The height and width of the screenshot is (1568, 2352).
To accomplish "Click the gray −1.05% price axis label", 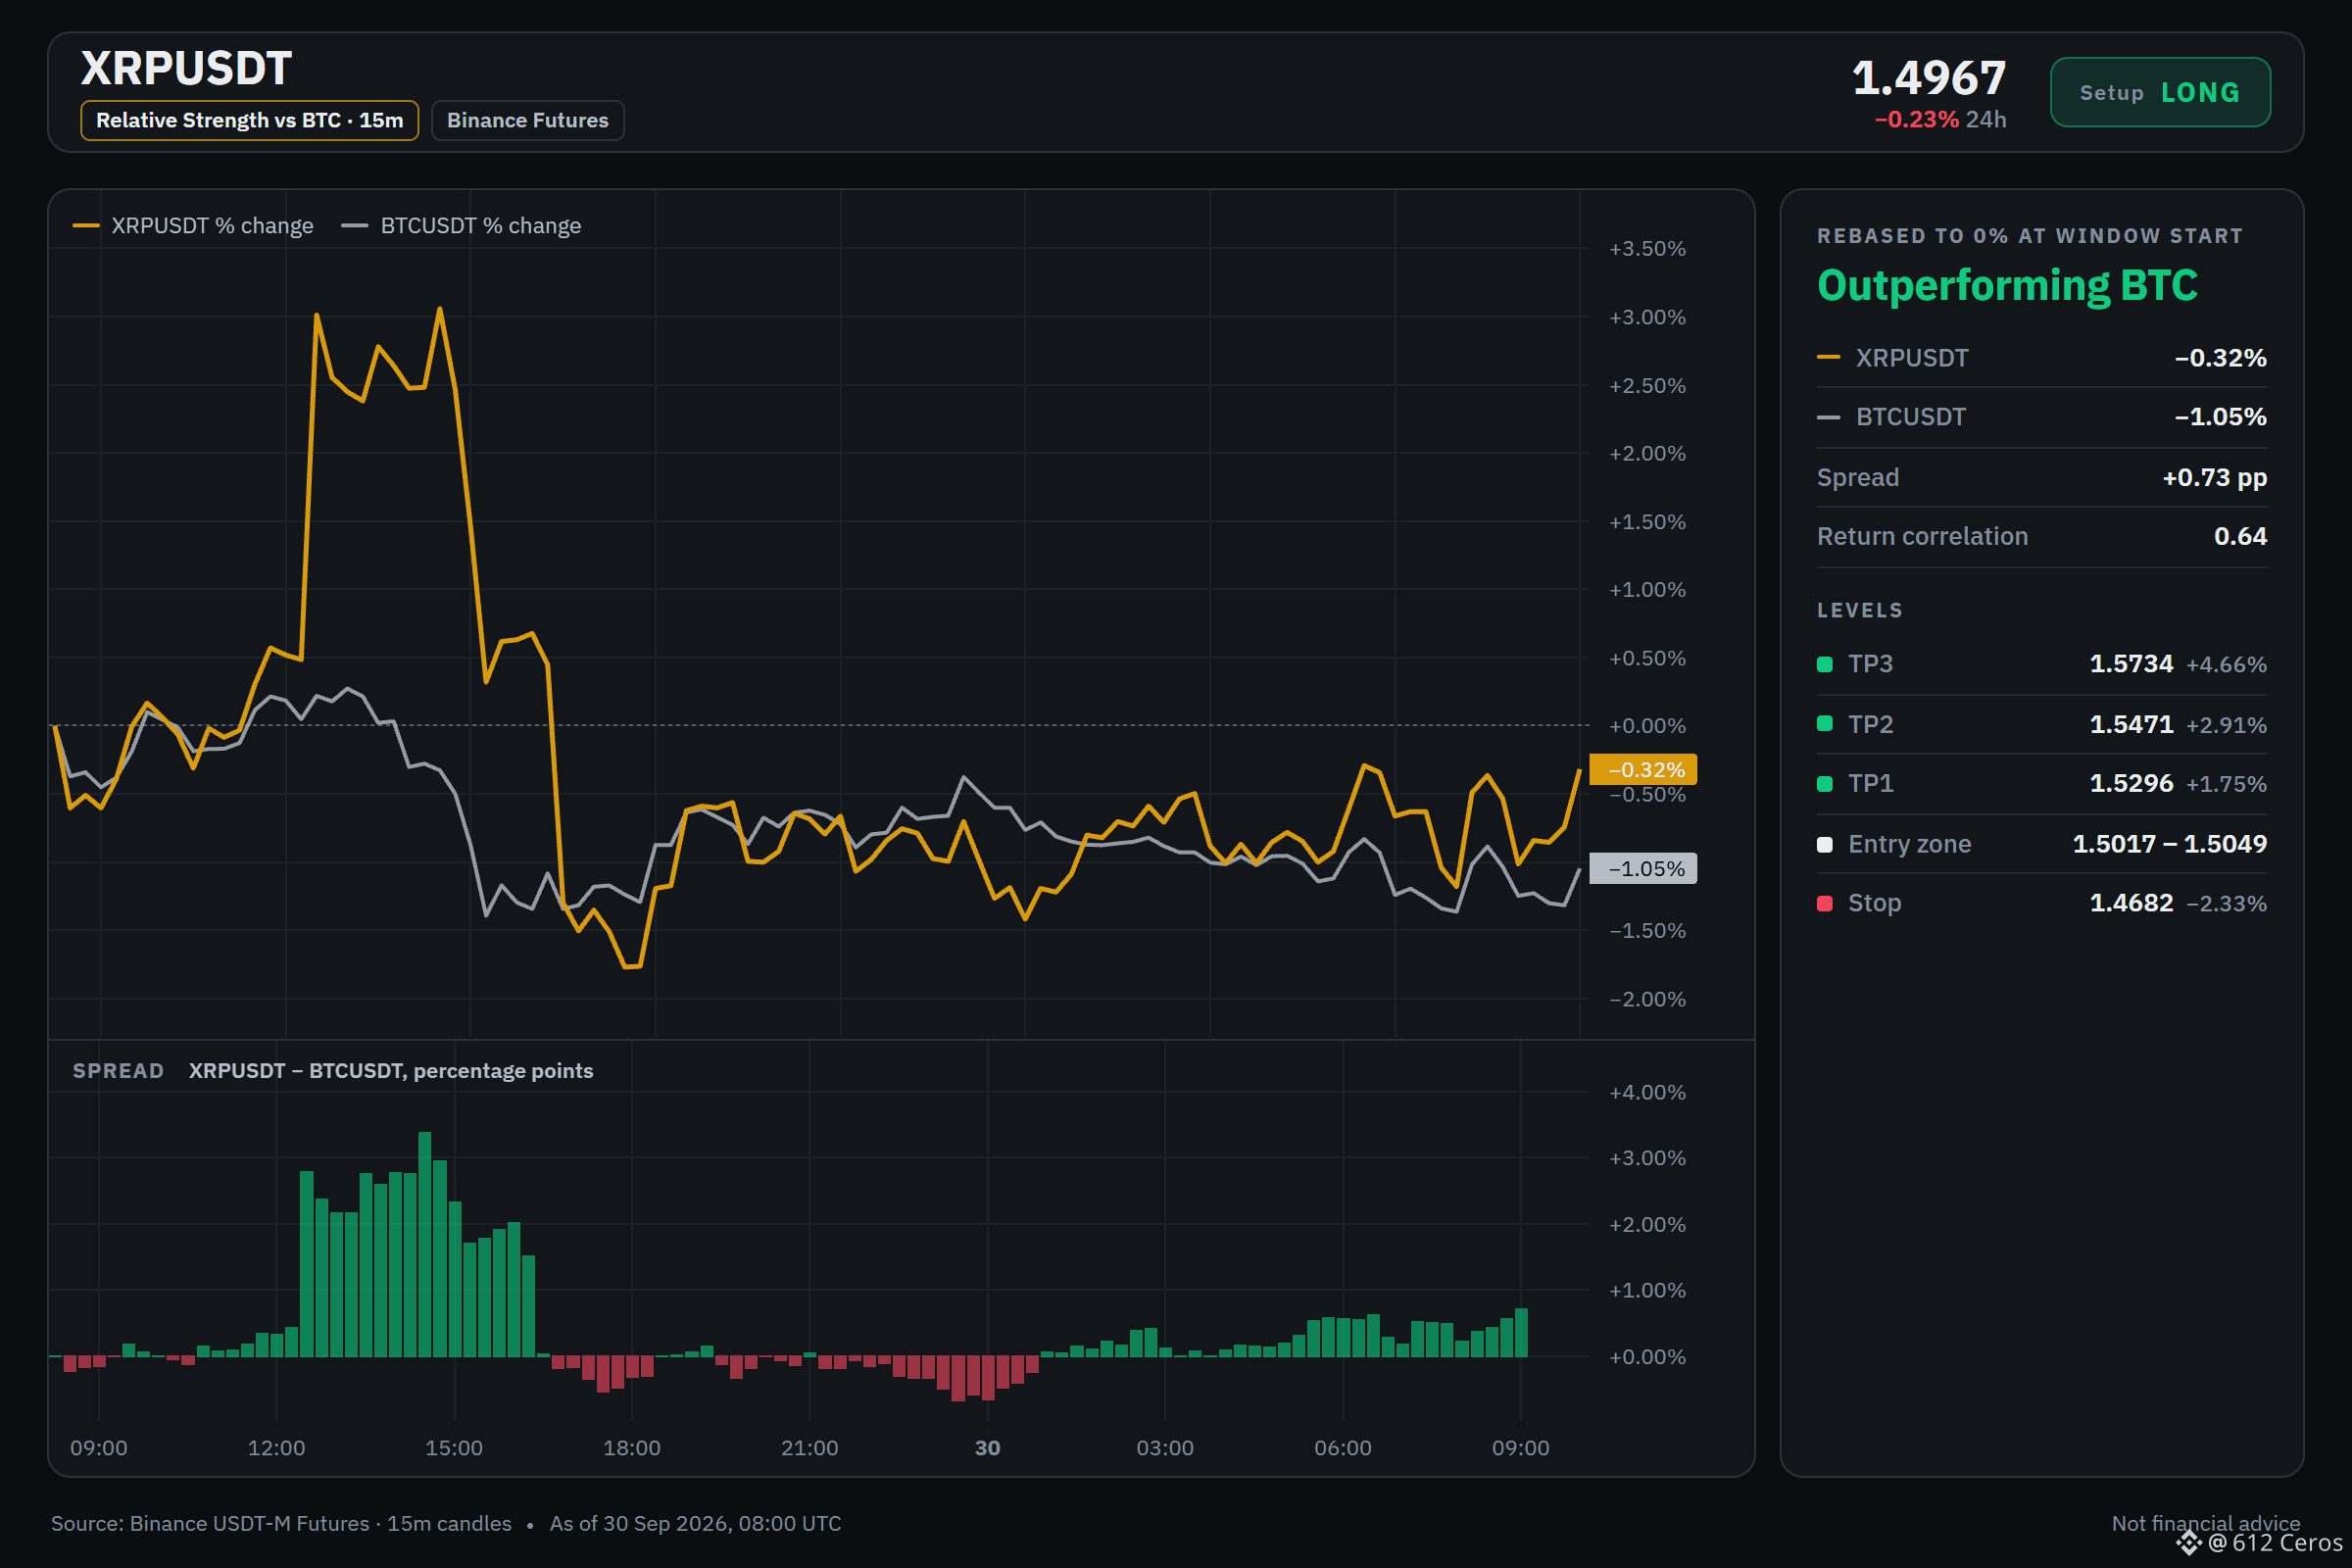I will coord(1643,869).
